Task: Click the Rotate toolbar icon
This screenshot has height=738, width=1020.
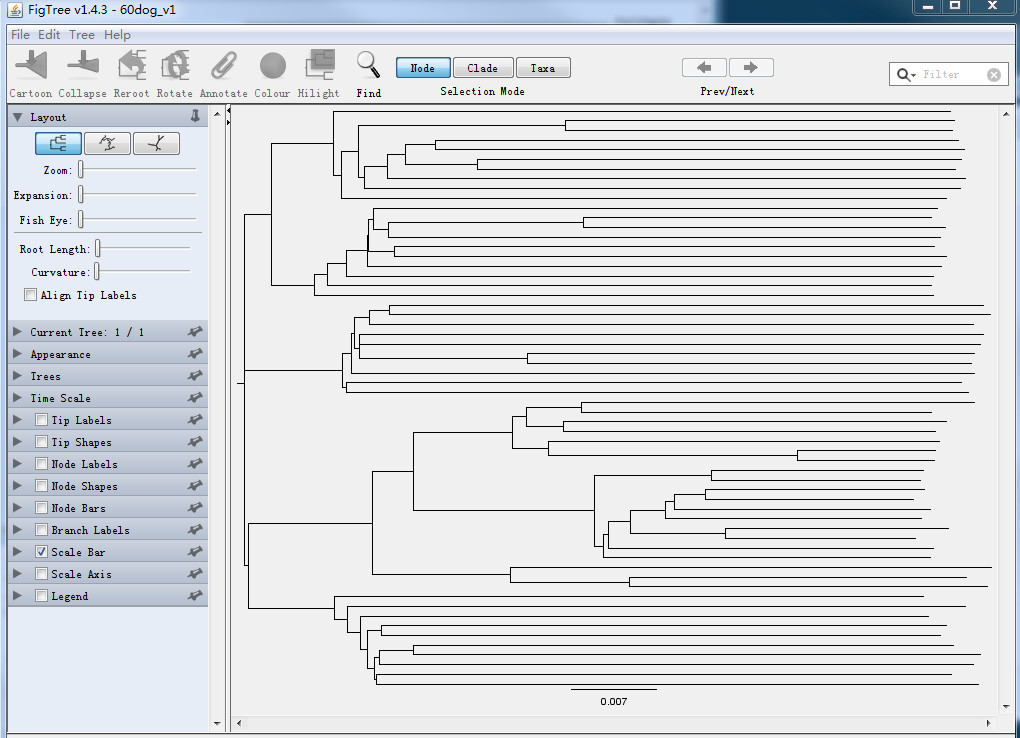Action: pos(175,65)
